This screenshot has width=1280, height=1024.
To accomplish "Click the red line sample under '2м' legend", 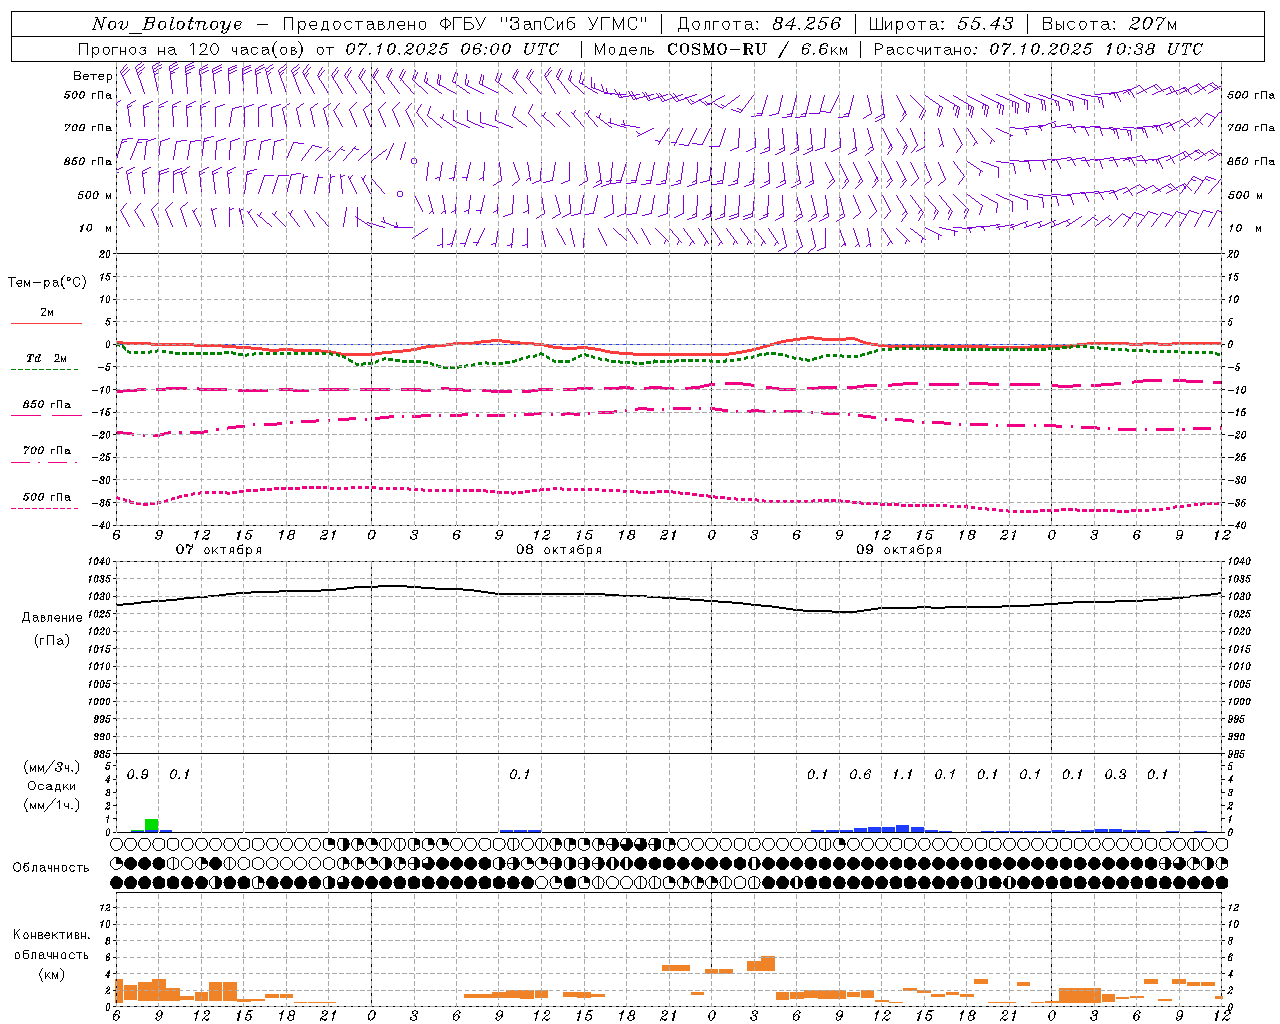I will pyautogui.click(x=46, y=323).
